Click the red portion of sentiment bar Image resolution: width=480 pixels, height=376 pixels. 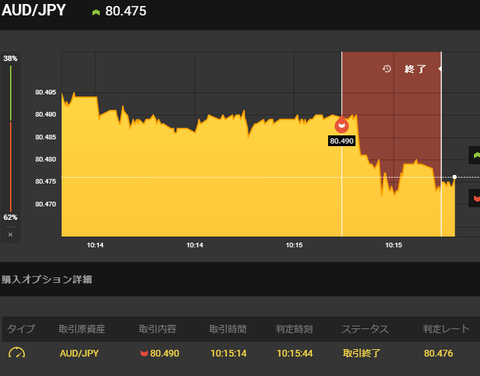coord(10,167)
